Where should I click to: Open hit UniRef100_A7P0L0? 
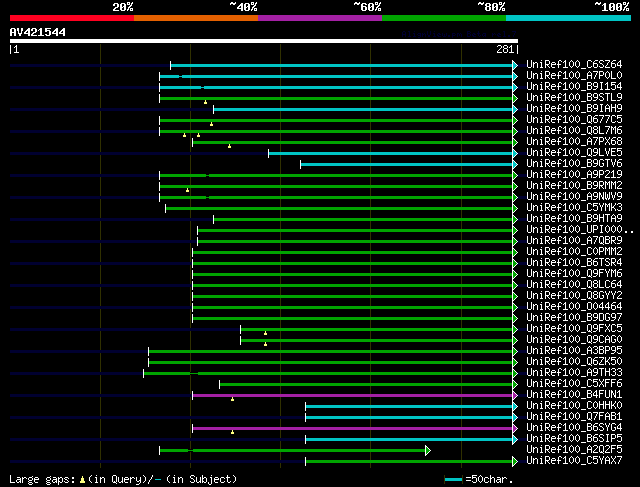574,75
